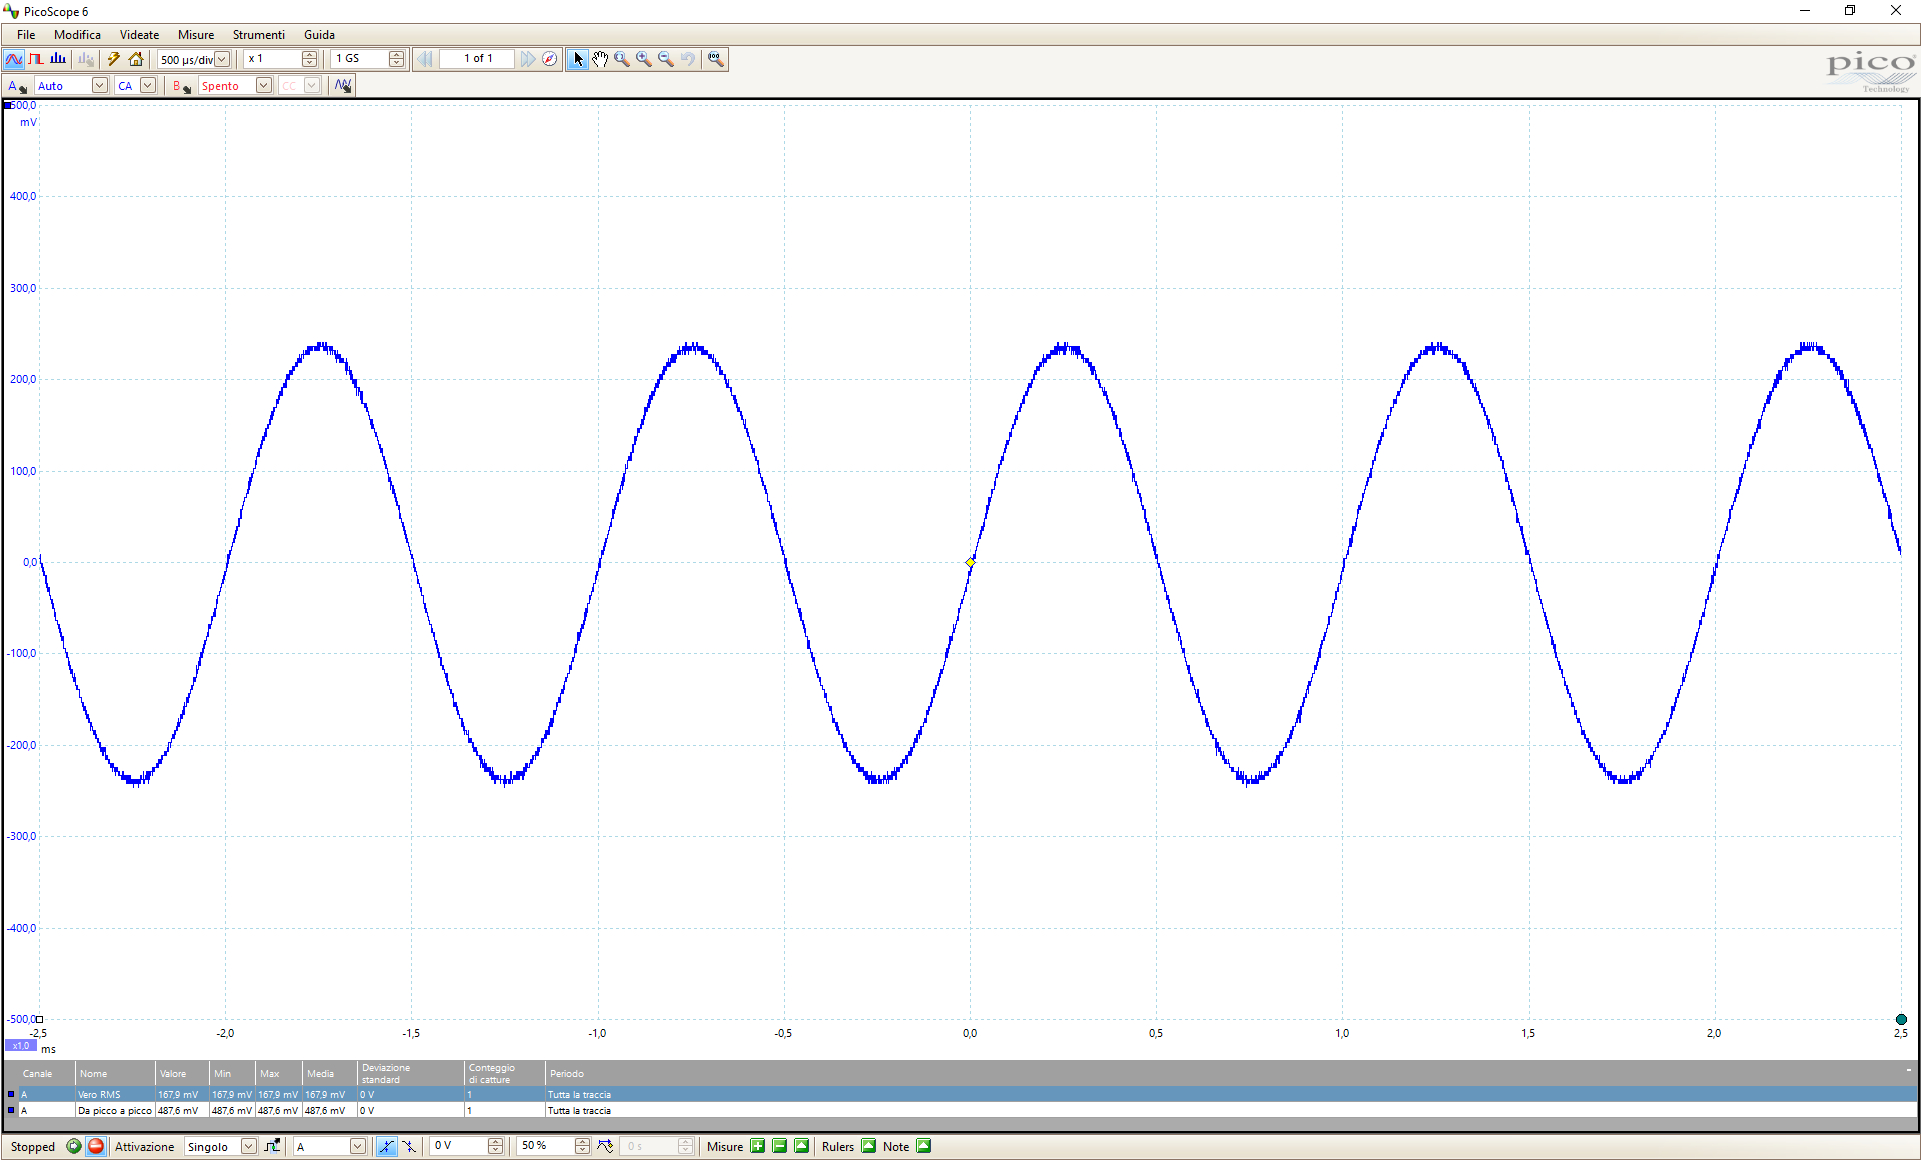Click the zoom-in magnifier tool
Image resolution: width=1922 pixels, height=1160 pixels.
pos(643,59)
